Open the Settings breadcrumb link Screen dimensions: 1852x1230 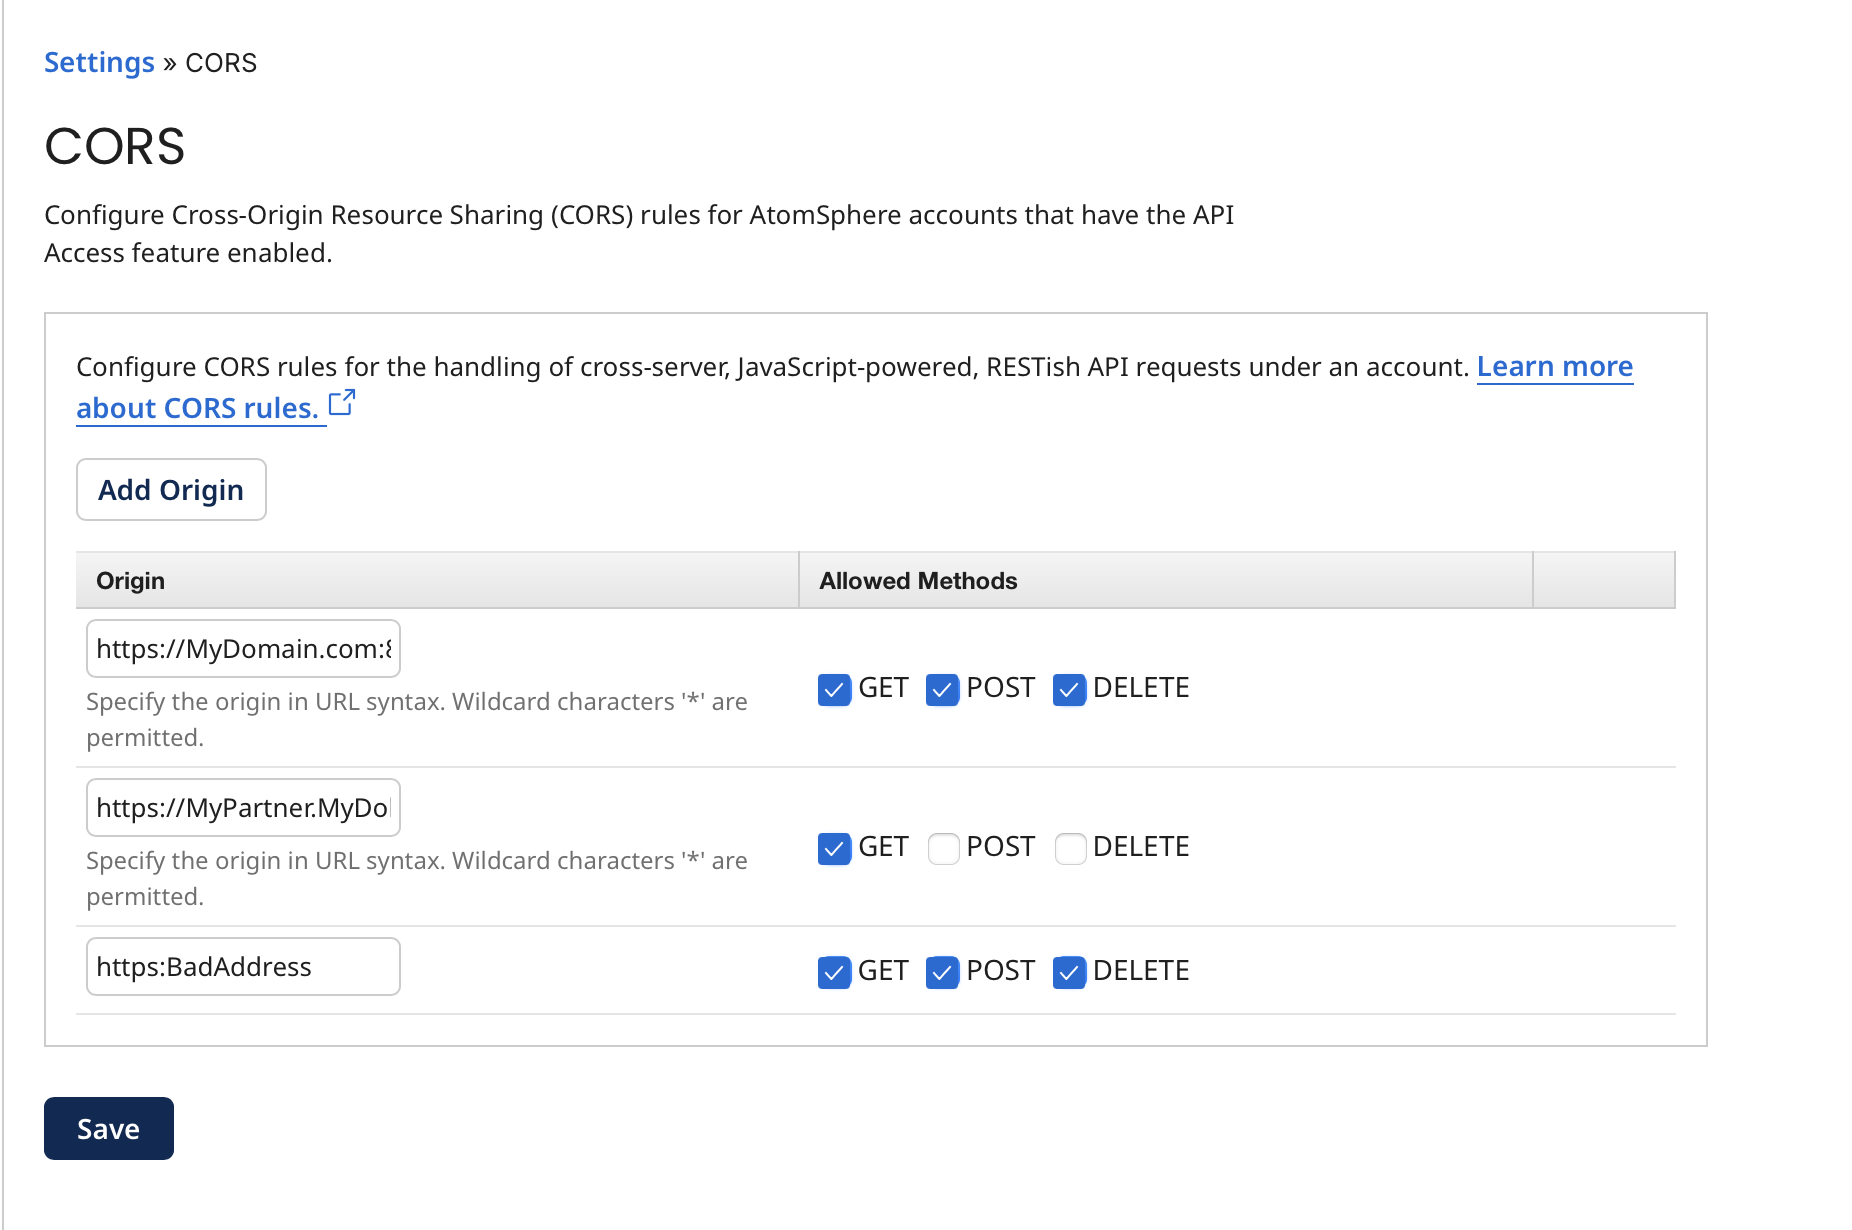[99, 63]
